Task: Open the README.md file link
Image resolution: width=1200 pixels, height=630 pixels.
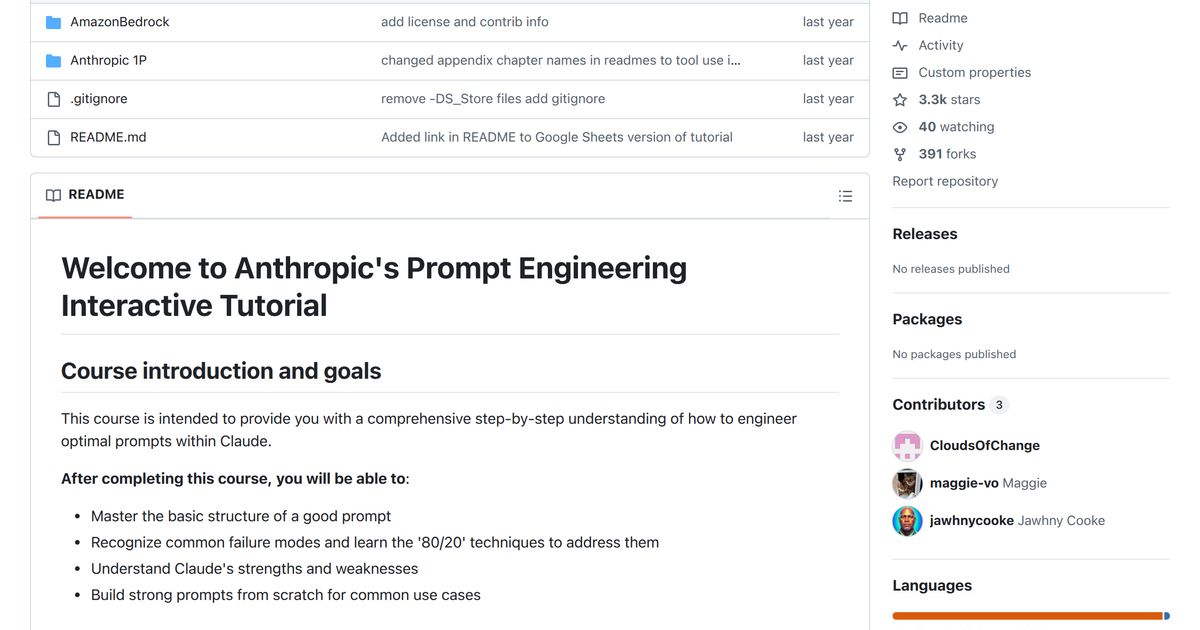Action: pos(108,137)
